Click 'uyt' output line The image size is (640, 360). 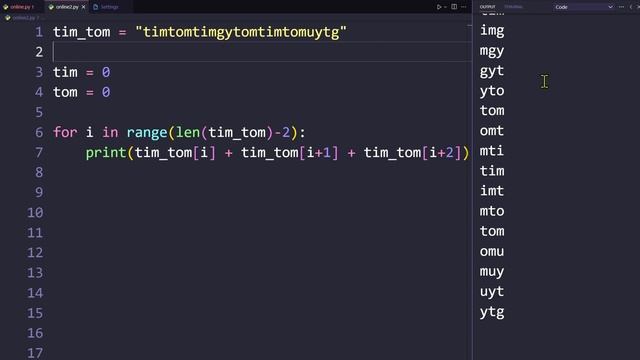(x=492, y=291)
